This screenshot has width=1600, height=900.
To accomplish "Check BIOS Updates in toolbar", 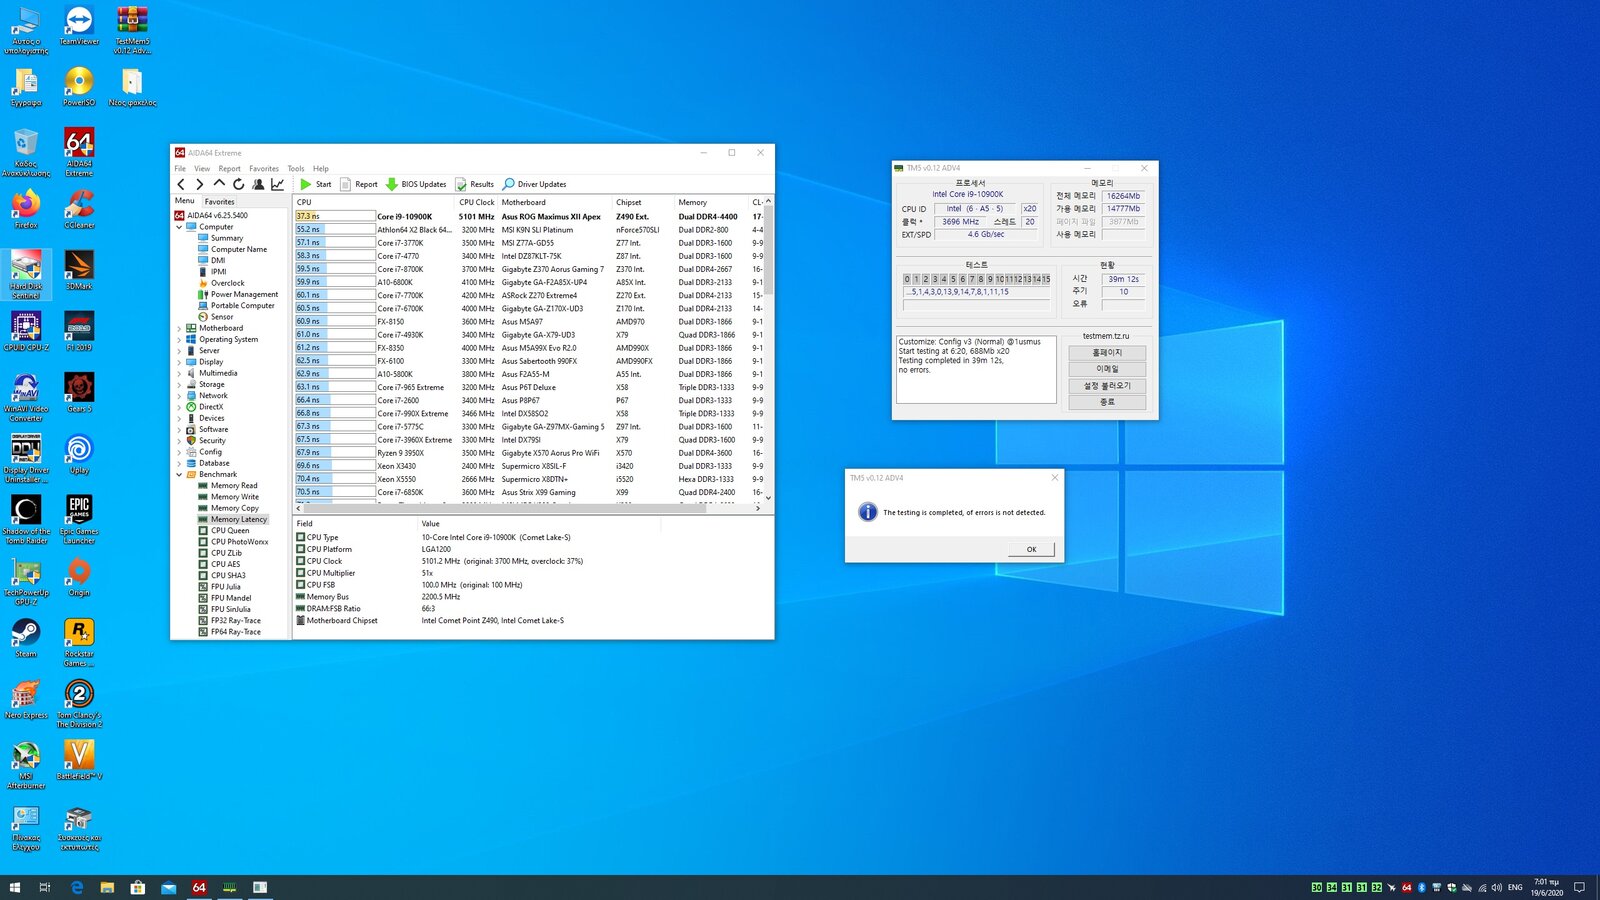I will click(416, 184).
